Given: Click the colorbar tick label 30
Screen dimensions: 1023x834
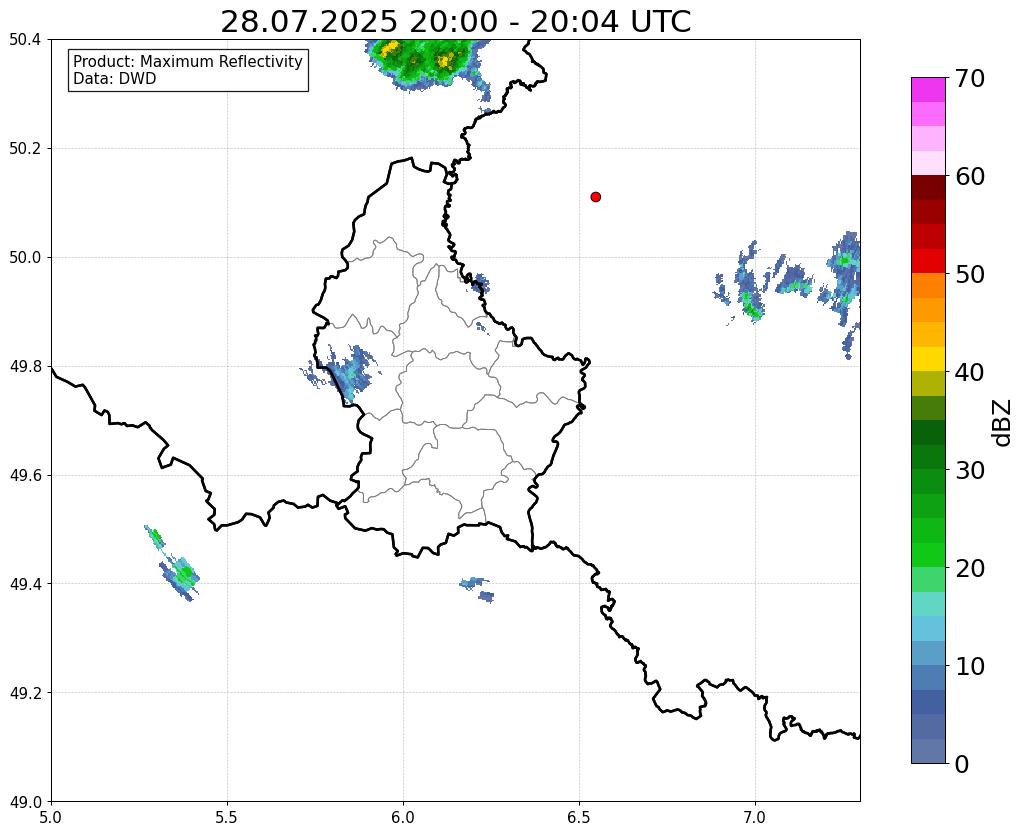Looking at the screenshot, I should (x=970, y=470).
